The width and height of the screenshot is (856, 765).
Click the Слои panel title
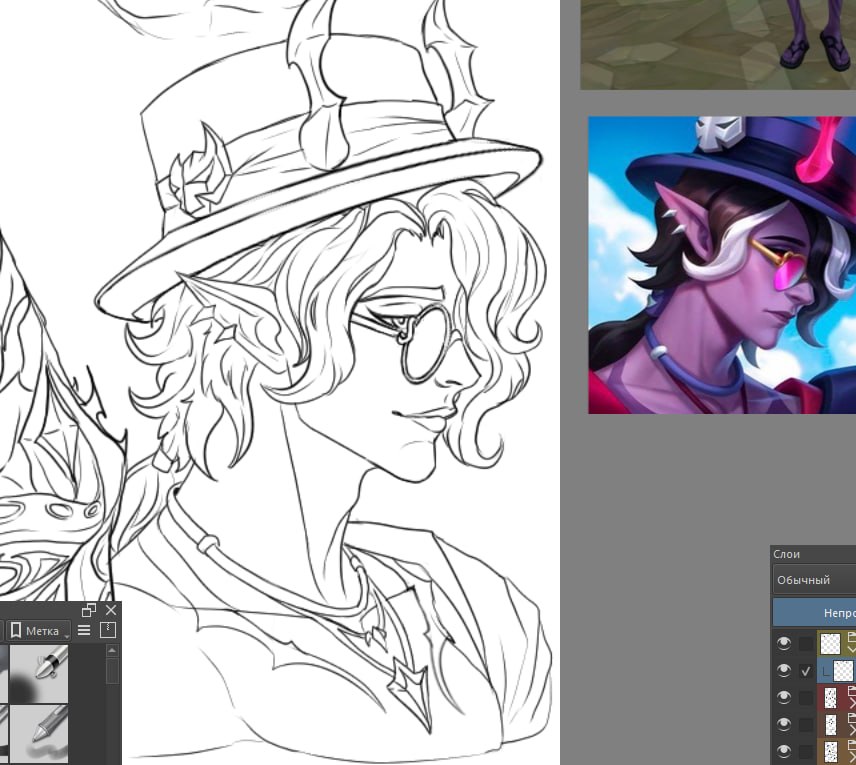[x=787, y=554]
